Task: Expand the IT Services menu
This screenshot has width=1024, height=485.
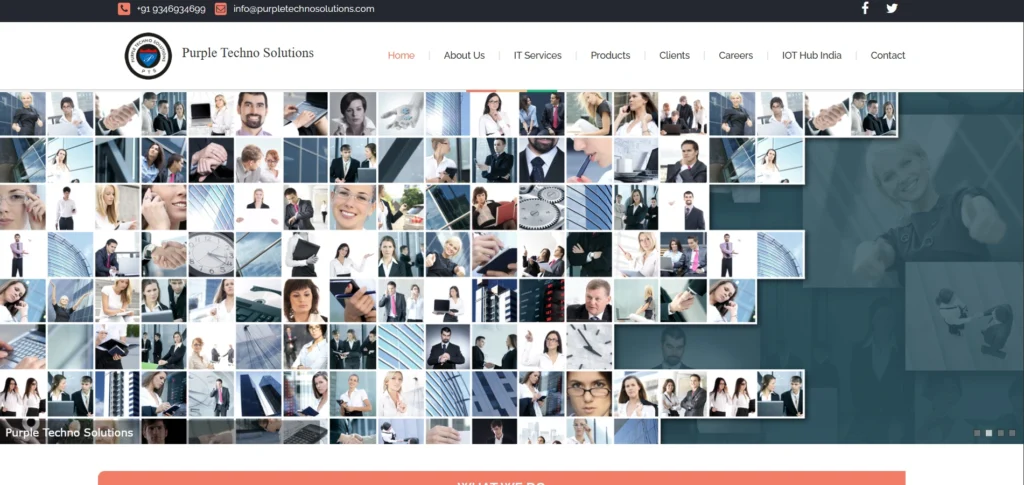Action: click(x=537, y=56)
